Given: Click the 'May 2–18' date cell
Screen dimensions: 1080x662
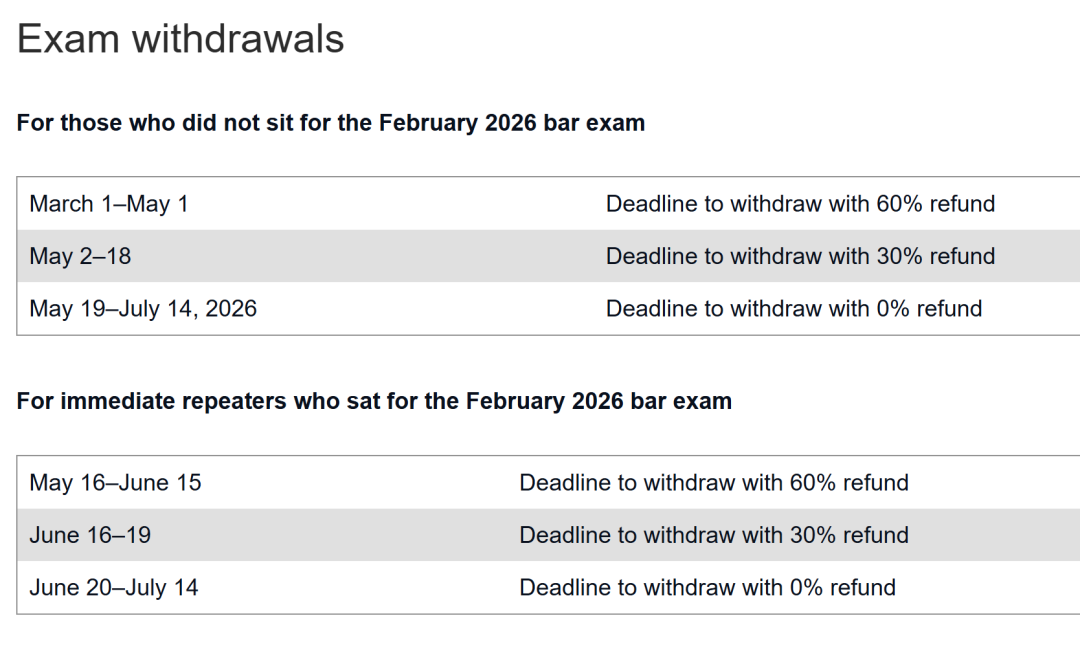Looking at the screenshot, I should pyautogui.click(x=80, y=256).
